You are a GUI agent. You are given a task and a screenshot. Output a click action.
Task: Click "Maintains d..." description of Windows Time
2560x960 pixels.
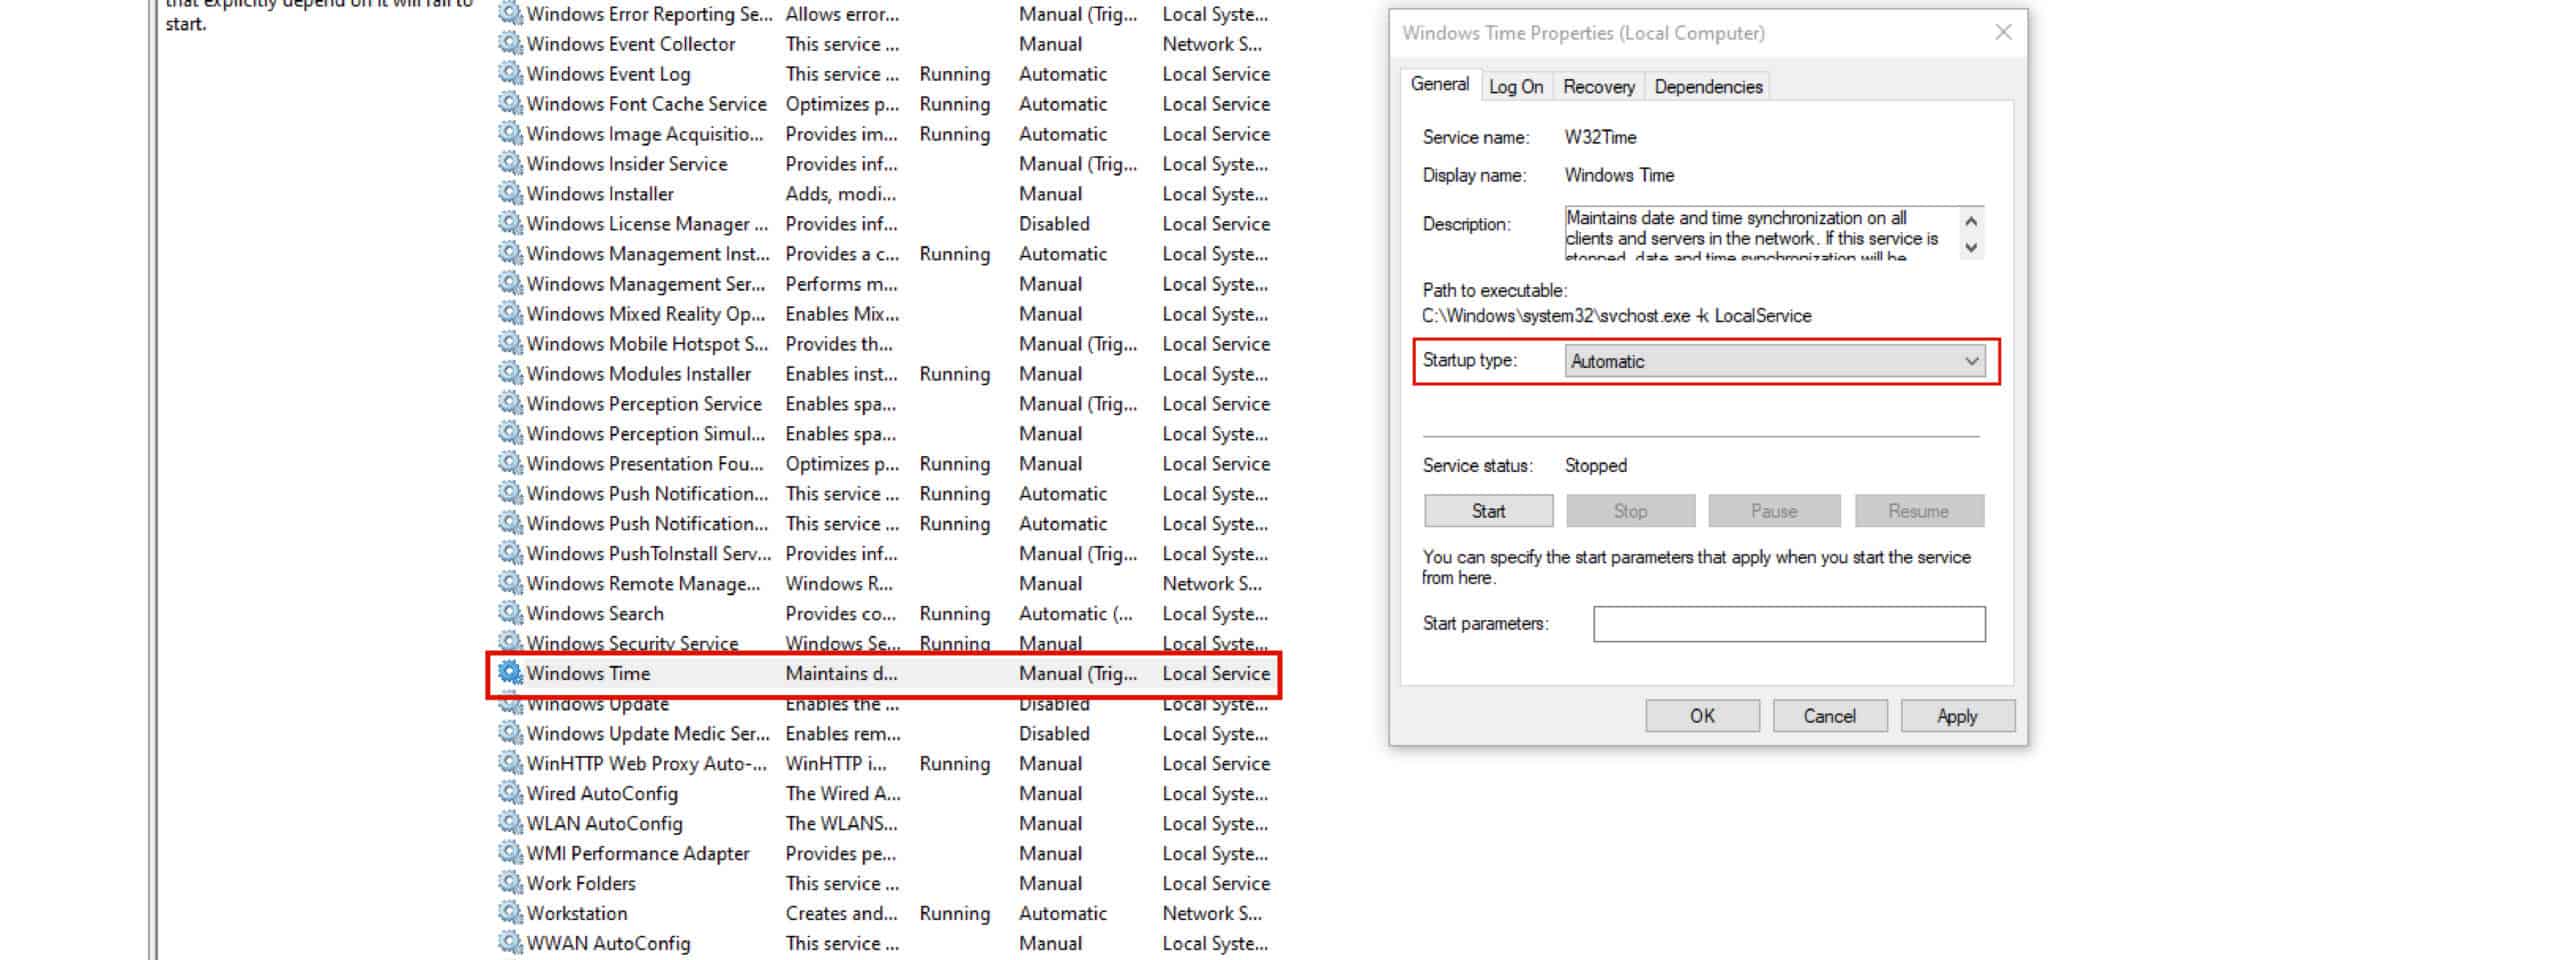[841, 673]
